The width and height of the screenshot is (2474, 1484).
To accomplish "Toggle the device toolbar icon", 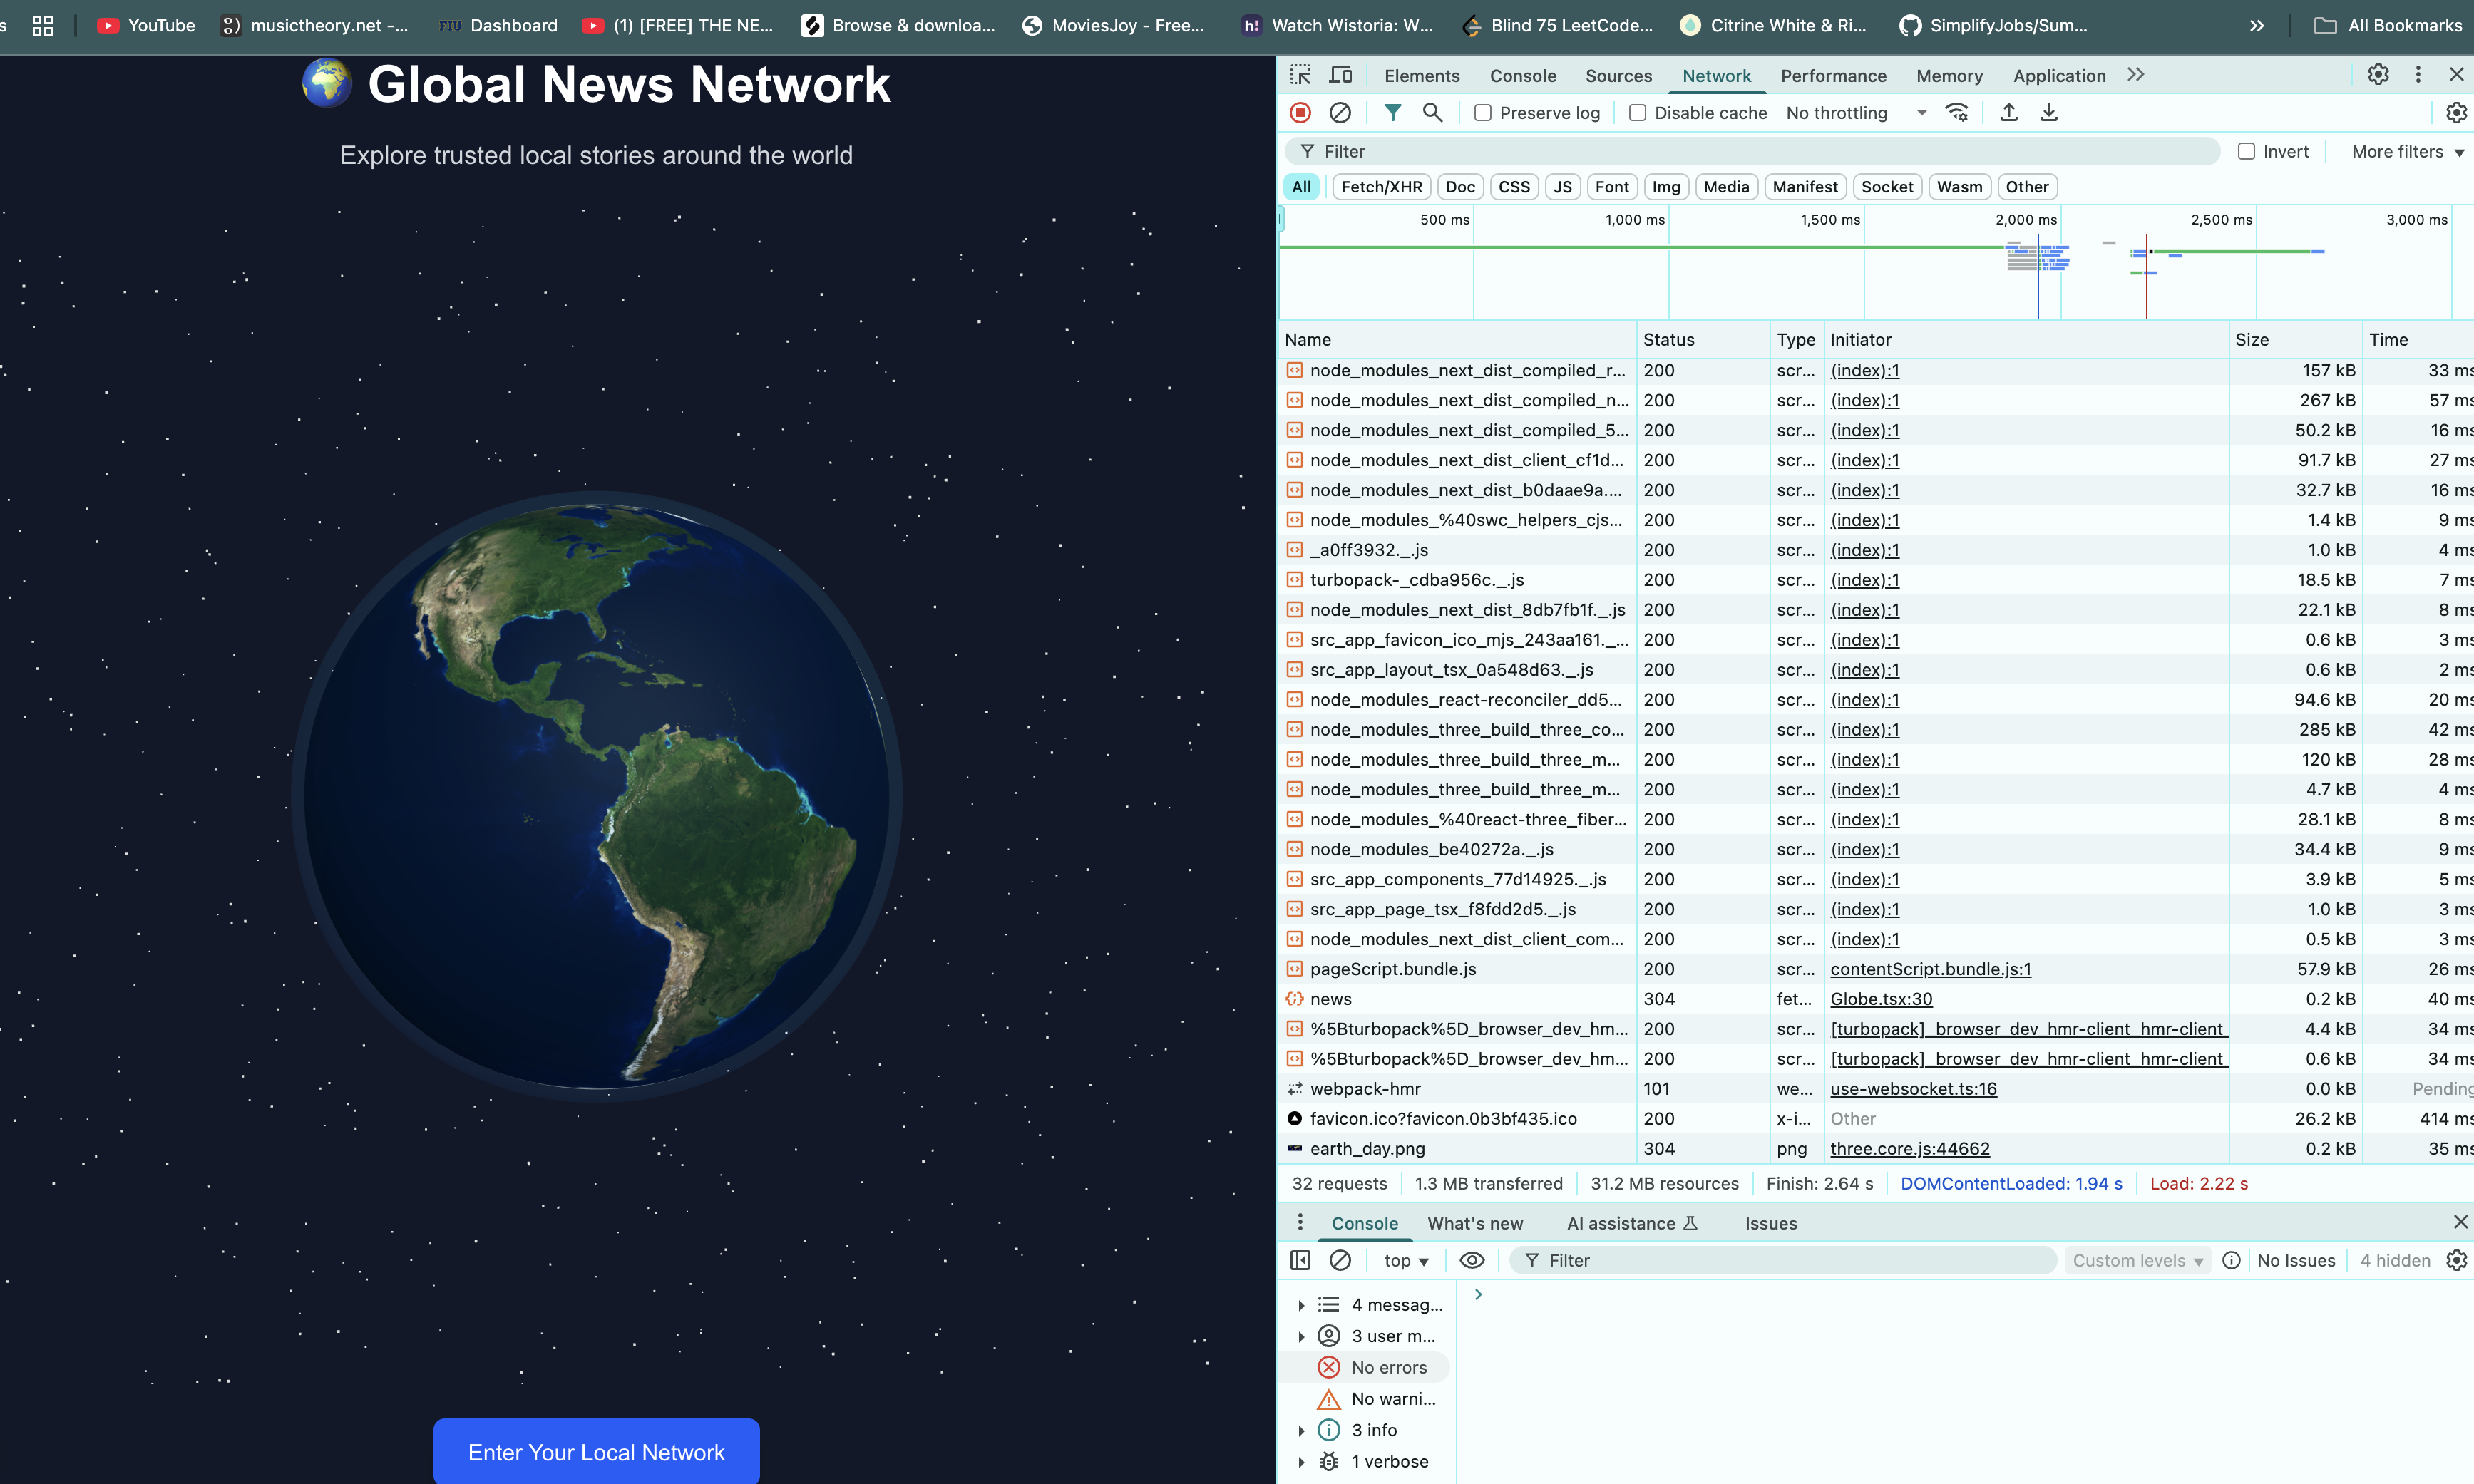I will point(1340,75).
